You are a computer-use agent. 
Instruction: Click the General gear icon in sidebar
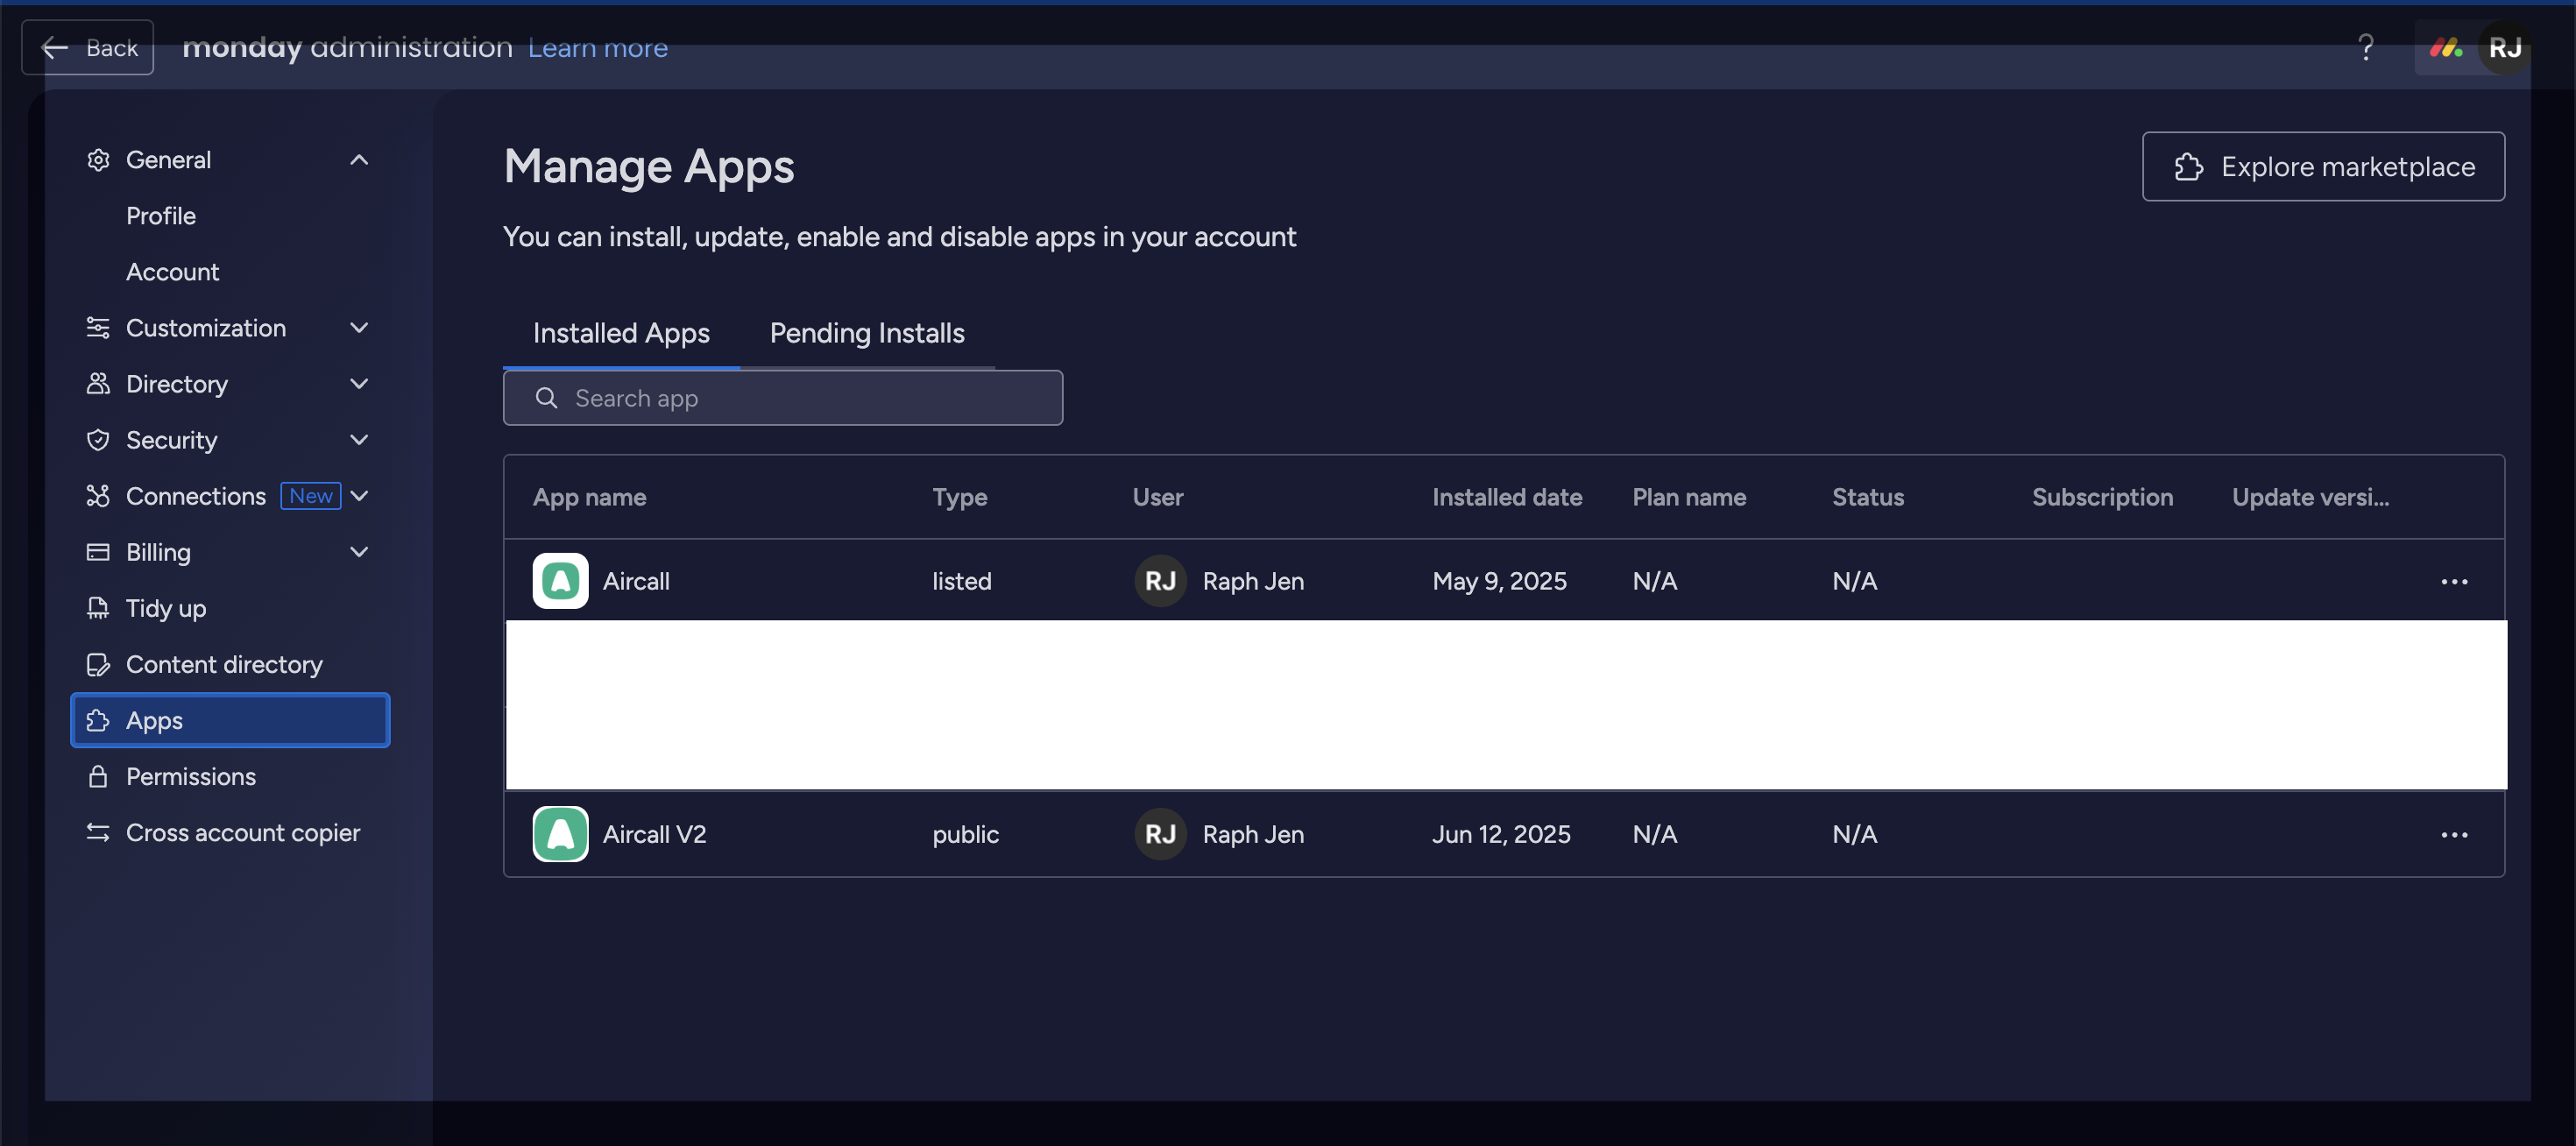coord(98,160)
